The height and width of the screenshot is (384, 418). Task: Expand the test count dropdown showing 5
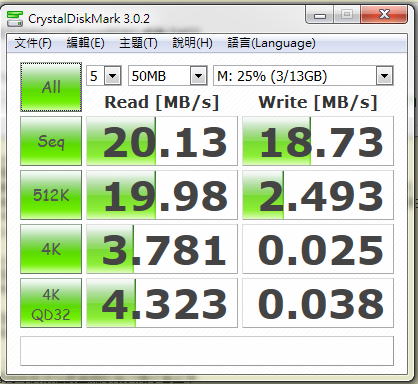pyautogui.click(x=112, y=76)
